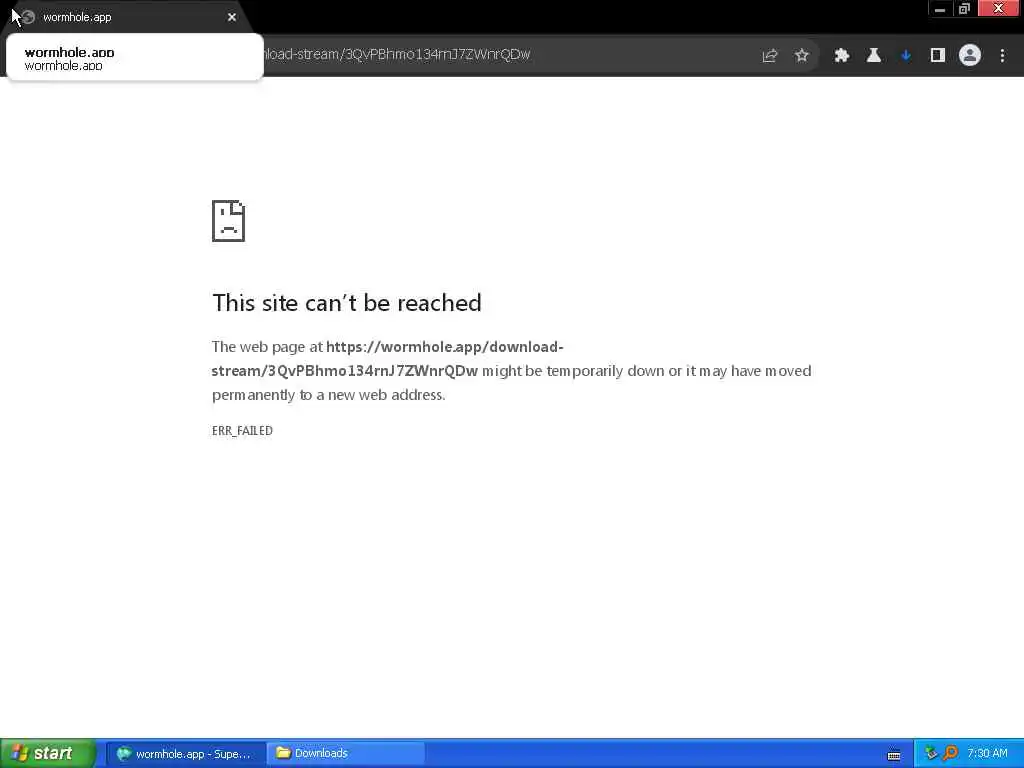Click the 'This site can't be reached' heading
The height and width of the screenshot is (768, 1024).
coord(347,303)
